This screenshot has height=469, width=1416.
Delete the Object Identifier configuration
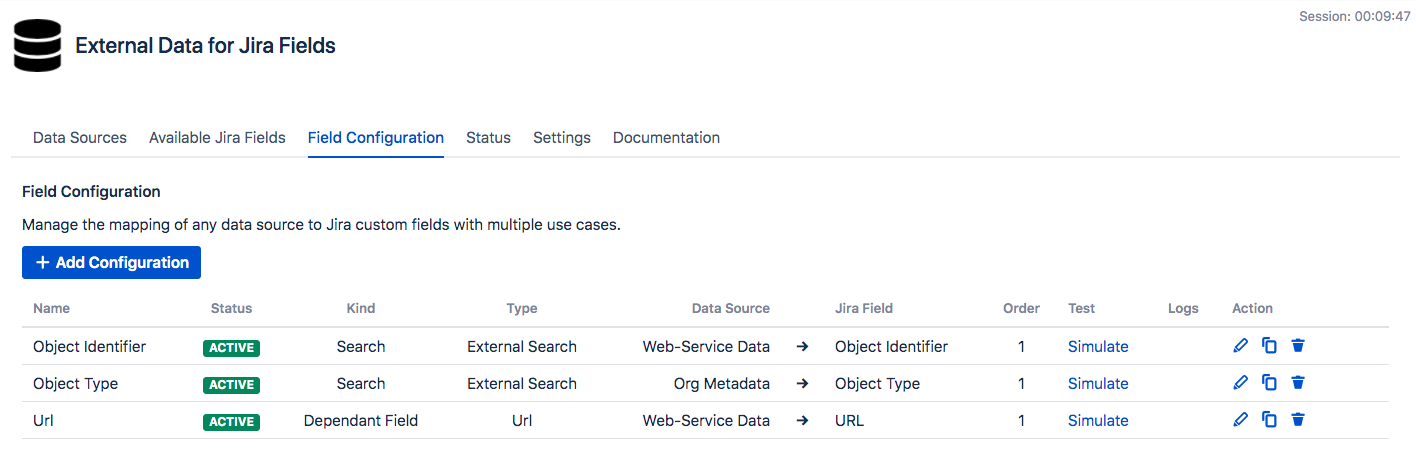point(1298,346)
